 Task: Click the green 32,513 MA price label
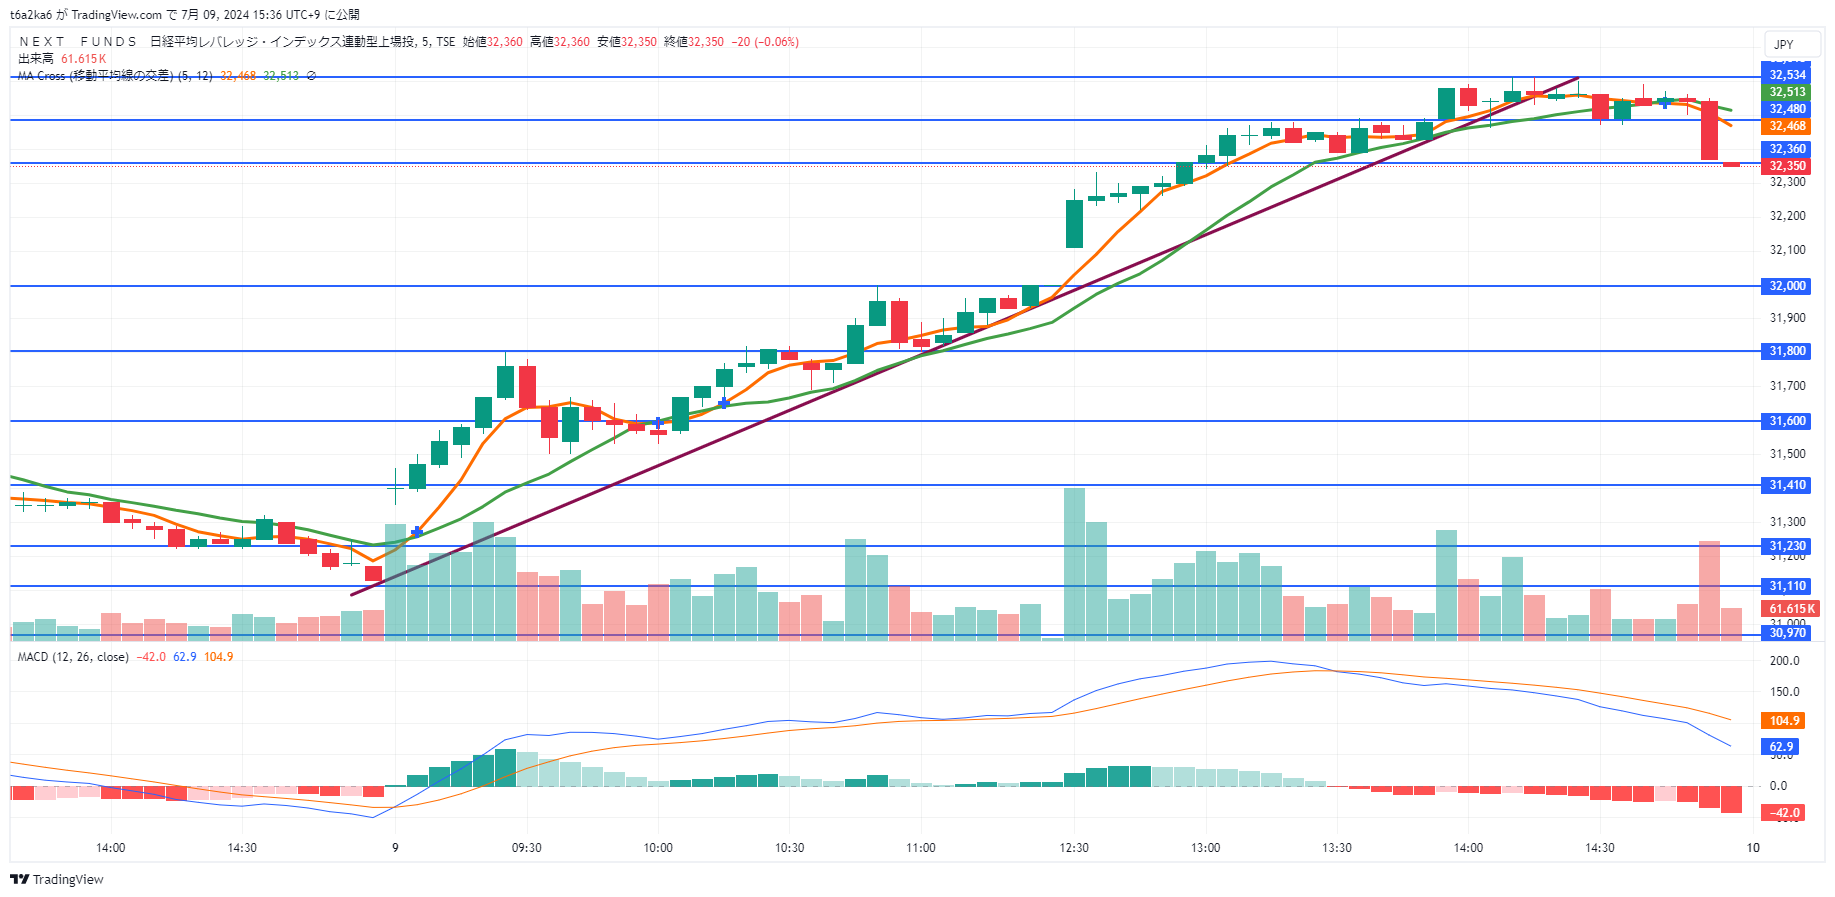coord(1787,92)
